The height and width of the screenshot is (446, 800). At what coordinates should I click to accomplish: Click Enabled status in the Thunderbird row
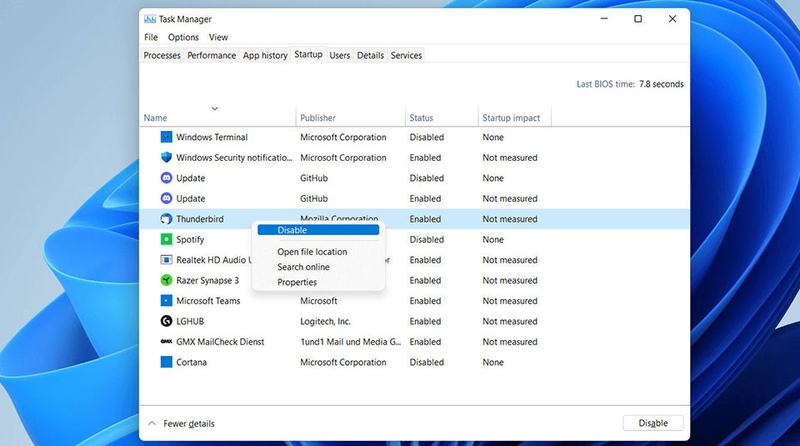(425, 219)
